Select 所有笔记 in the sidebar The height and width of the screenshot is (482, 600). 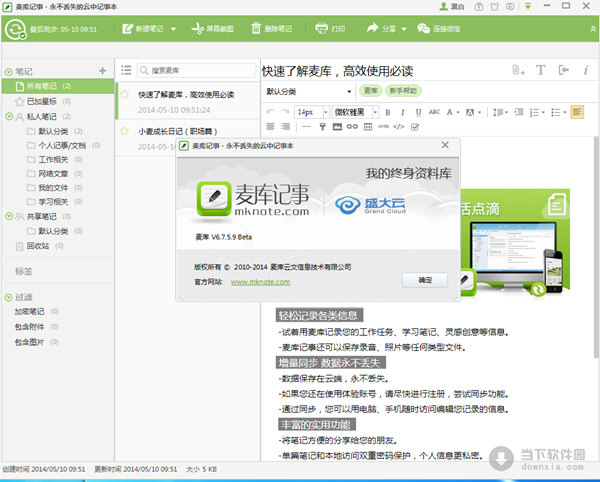57,86
